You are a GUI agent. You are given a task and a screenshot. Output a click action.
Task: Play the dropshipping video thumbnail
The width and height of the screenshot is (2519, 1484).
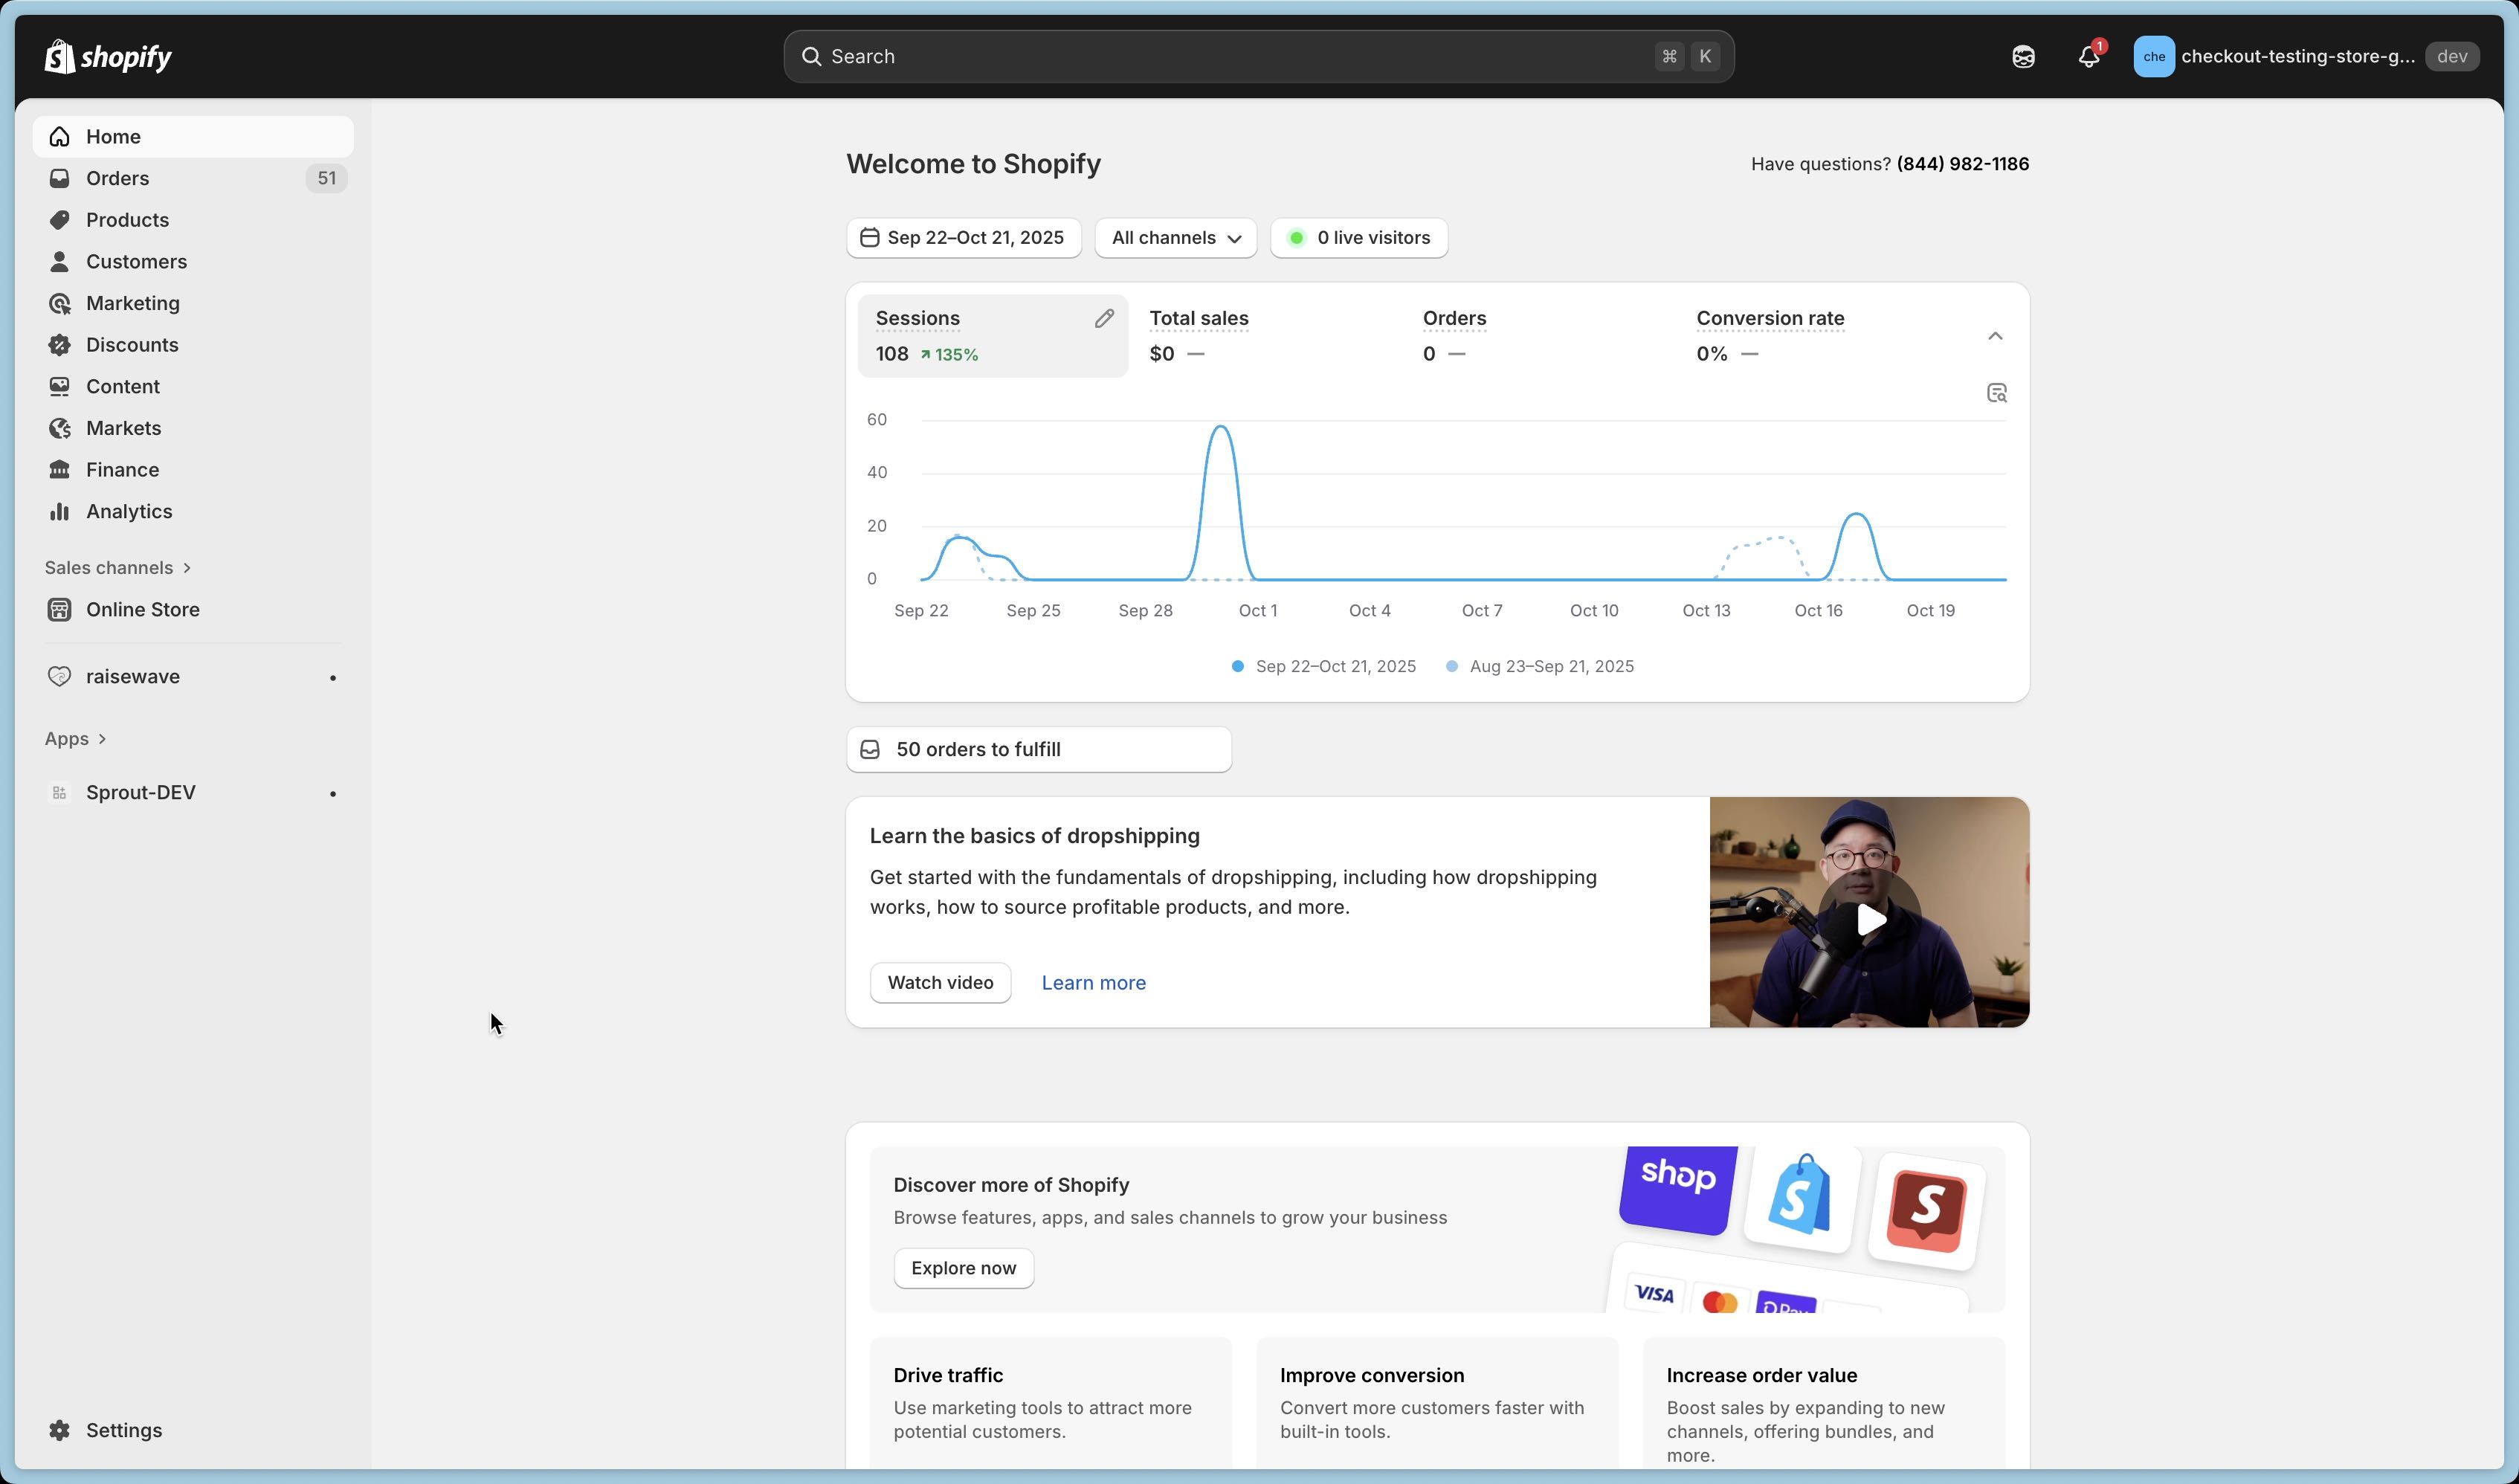tap(1869, 919)
